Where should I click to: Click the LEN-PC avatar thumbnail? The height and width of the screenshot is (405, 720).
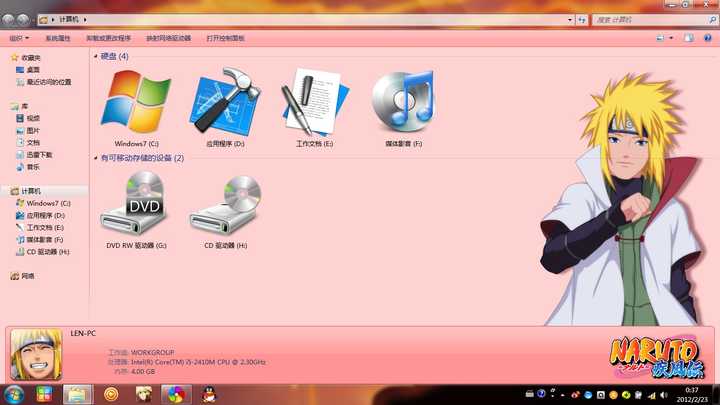(36, 354)
